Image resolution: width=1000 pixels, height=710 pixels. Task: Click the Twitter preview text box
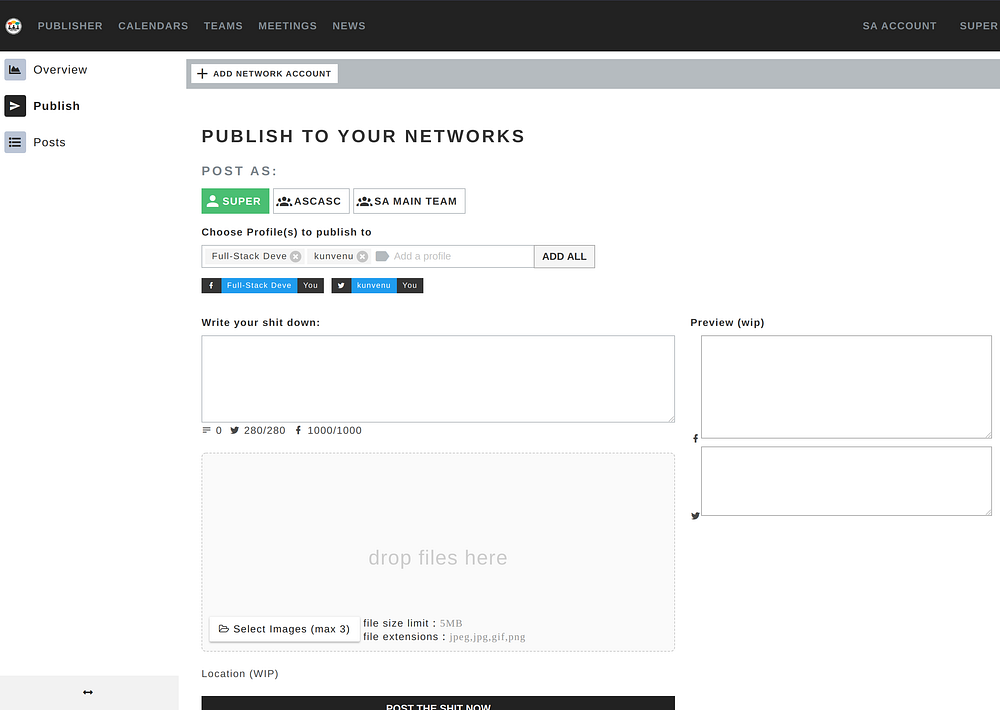[x=846, y=481]
